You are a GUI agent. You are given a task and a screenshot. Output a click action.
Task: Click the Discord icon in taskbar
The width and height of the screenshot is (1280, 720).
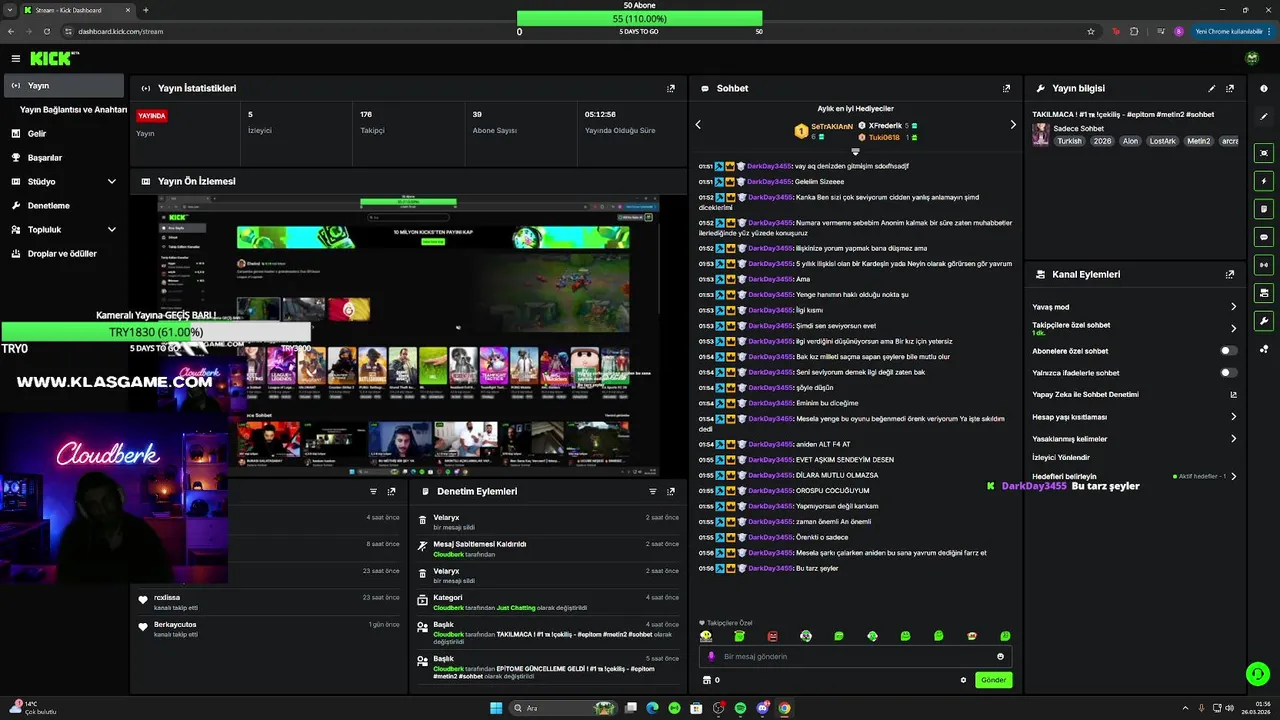coord(763,708)
